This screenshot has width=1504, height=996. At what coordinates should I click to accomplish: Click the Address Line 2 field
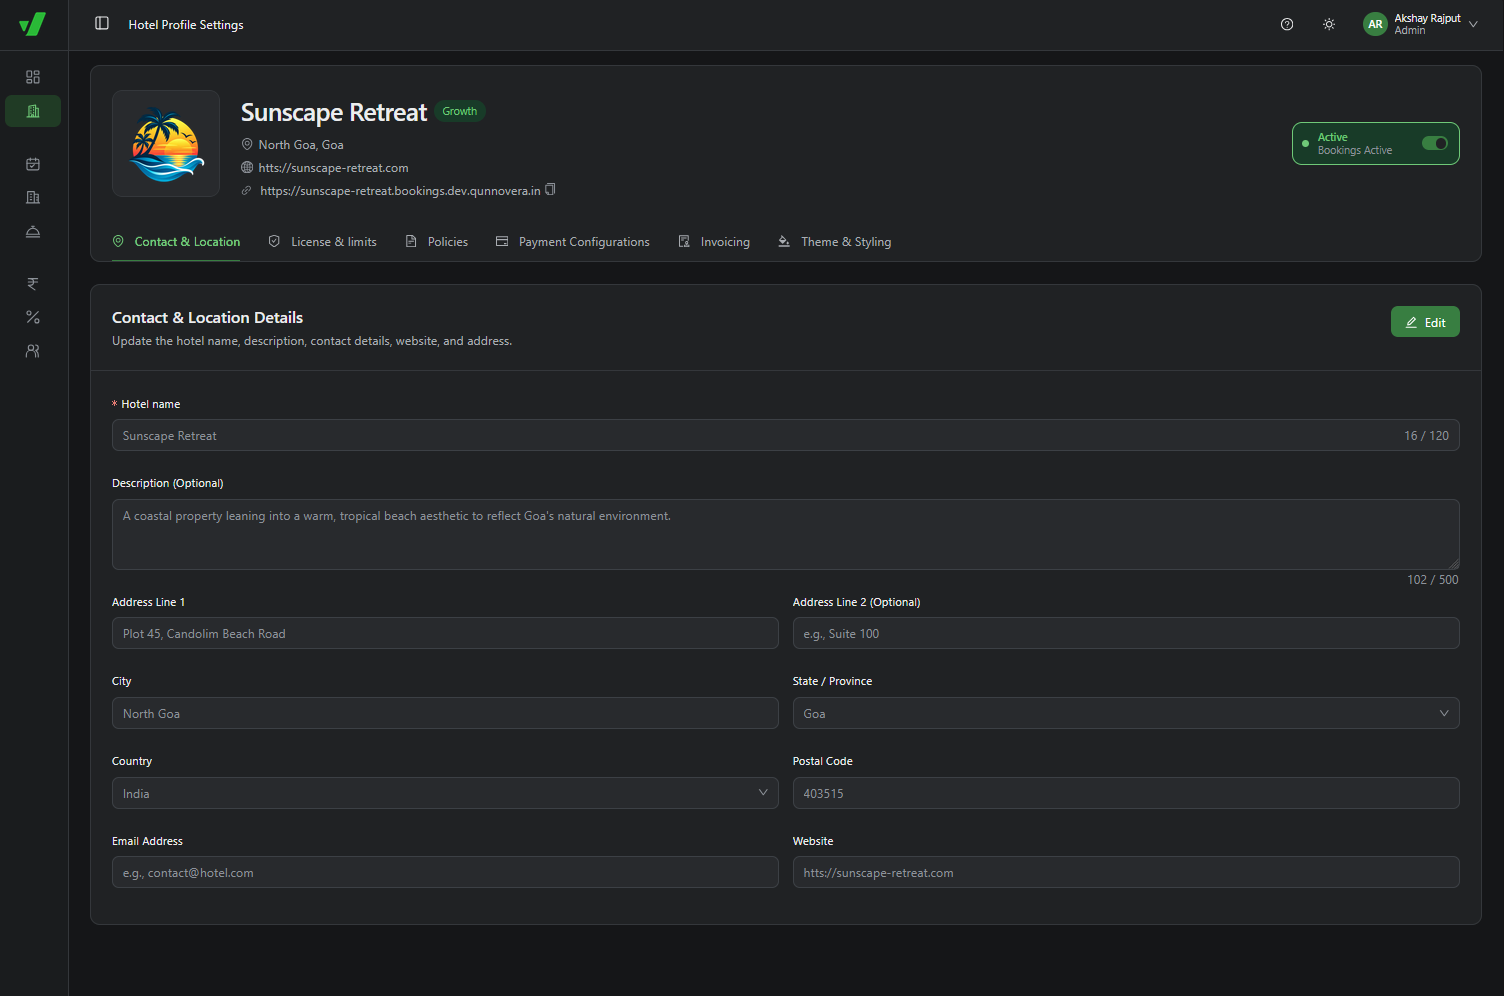pyautogui.click(x=1126, y=633)
